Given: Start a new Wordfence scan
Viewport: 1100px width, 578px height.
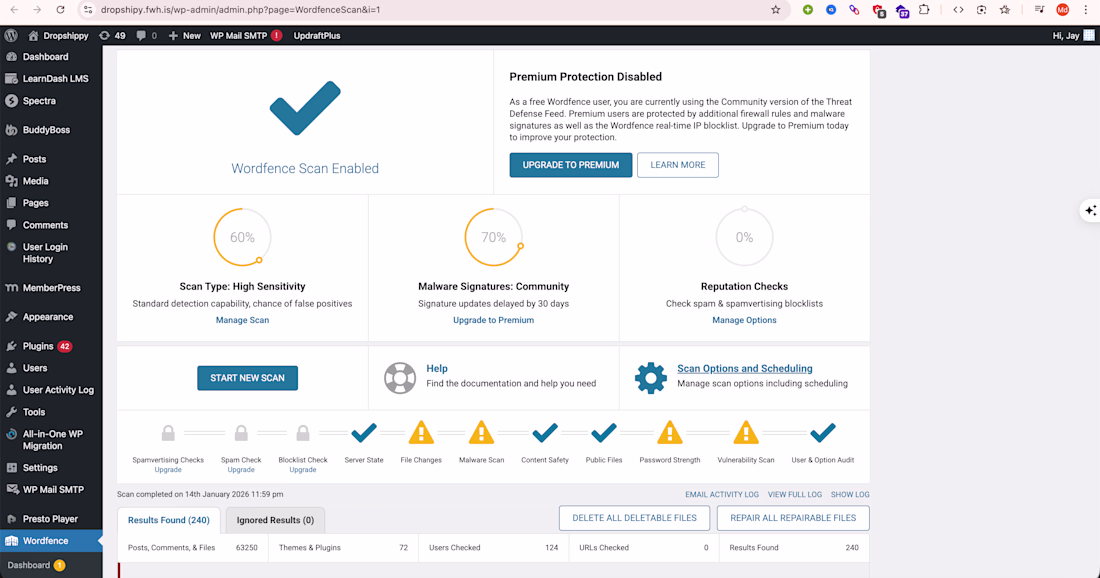Looking at the screenshot, I should point(248,378).
